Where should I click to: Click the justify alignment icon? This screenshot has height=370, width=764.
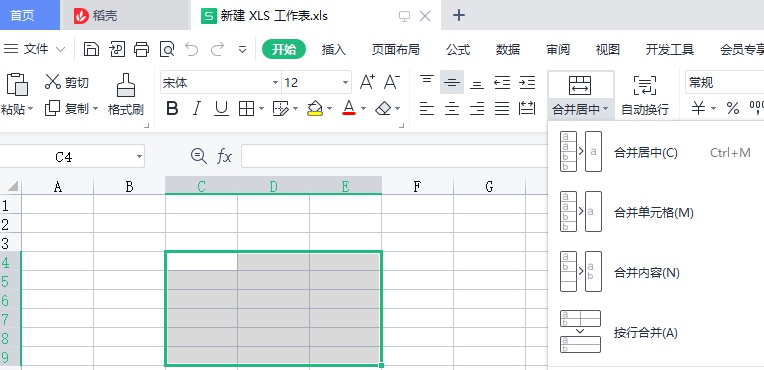point(502,108)
